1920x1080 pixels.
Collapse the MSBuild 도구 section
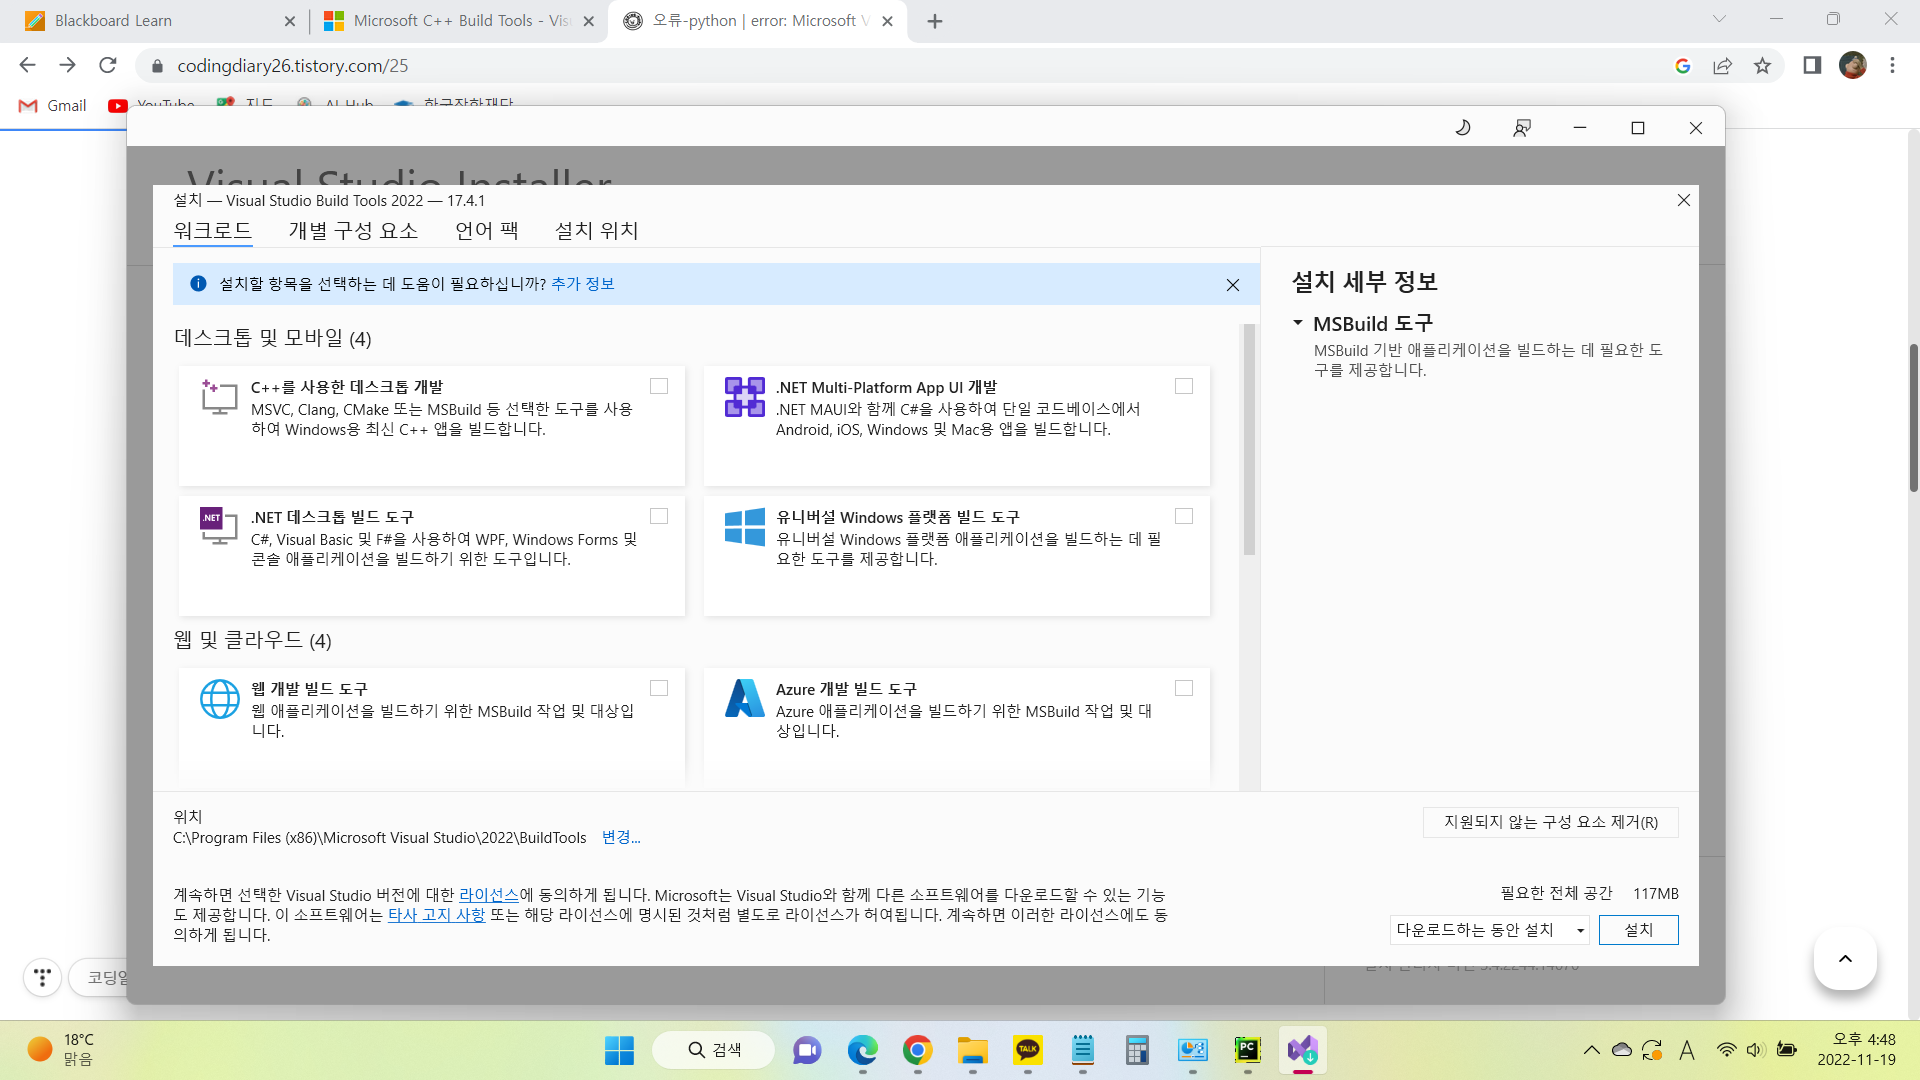pyautogui.click(x=1298, y=323)
